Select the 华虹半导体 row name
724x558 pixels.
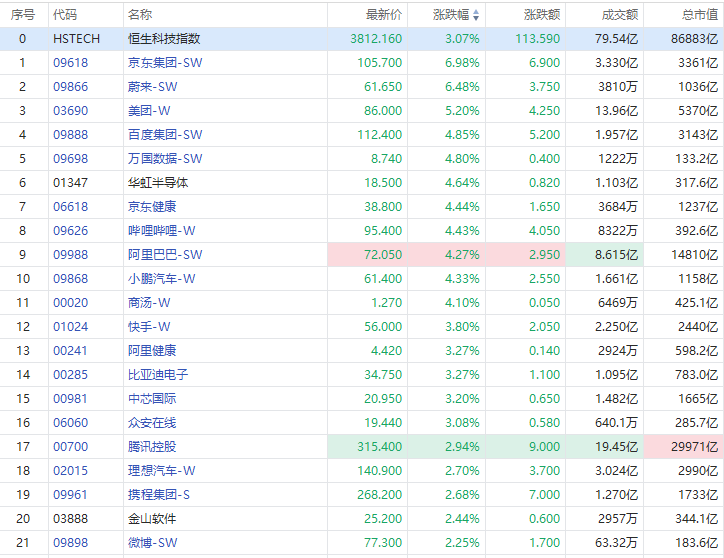click(x=158, y=183)
